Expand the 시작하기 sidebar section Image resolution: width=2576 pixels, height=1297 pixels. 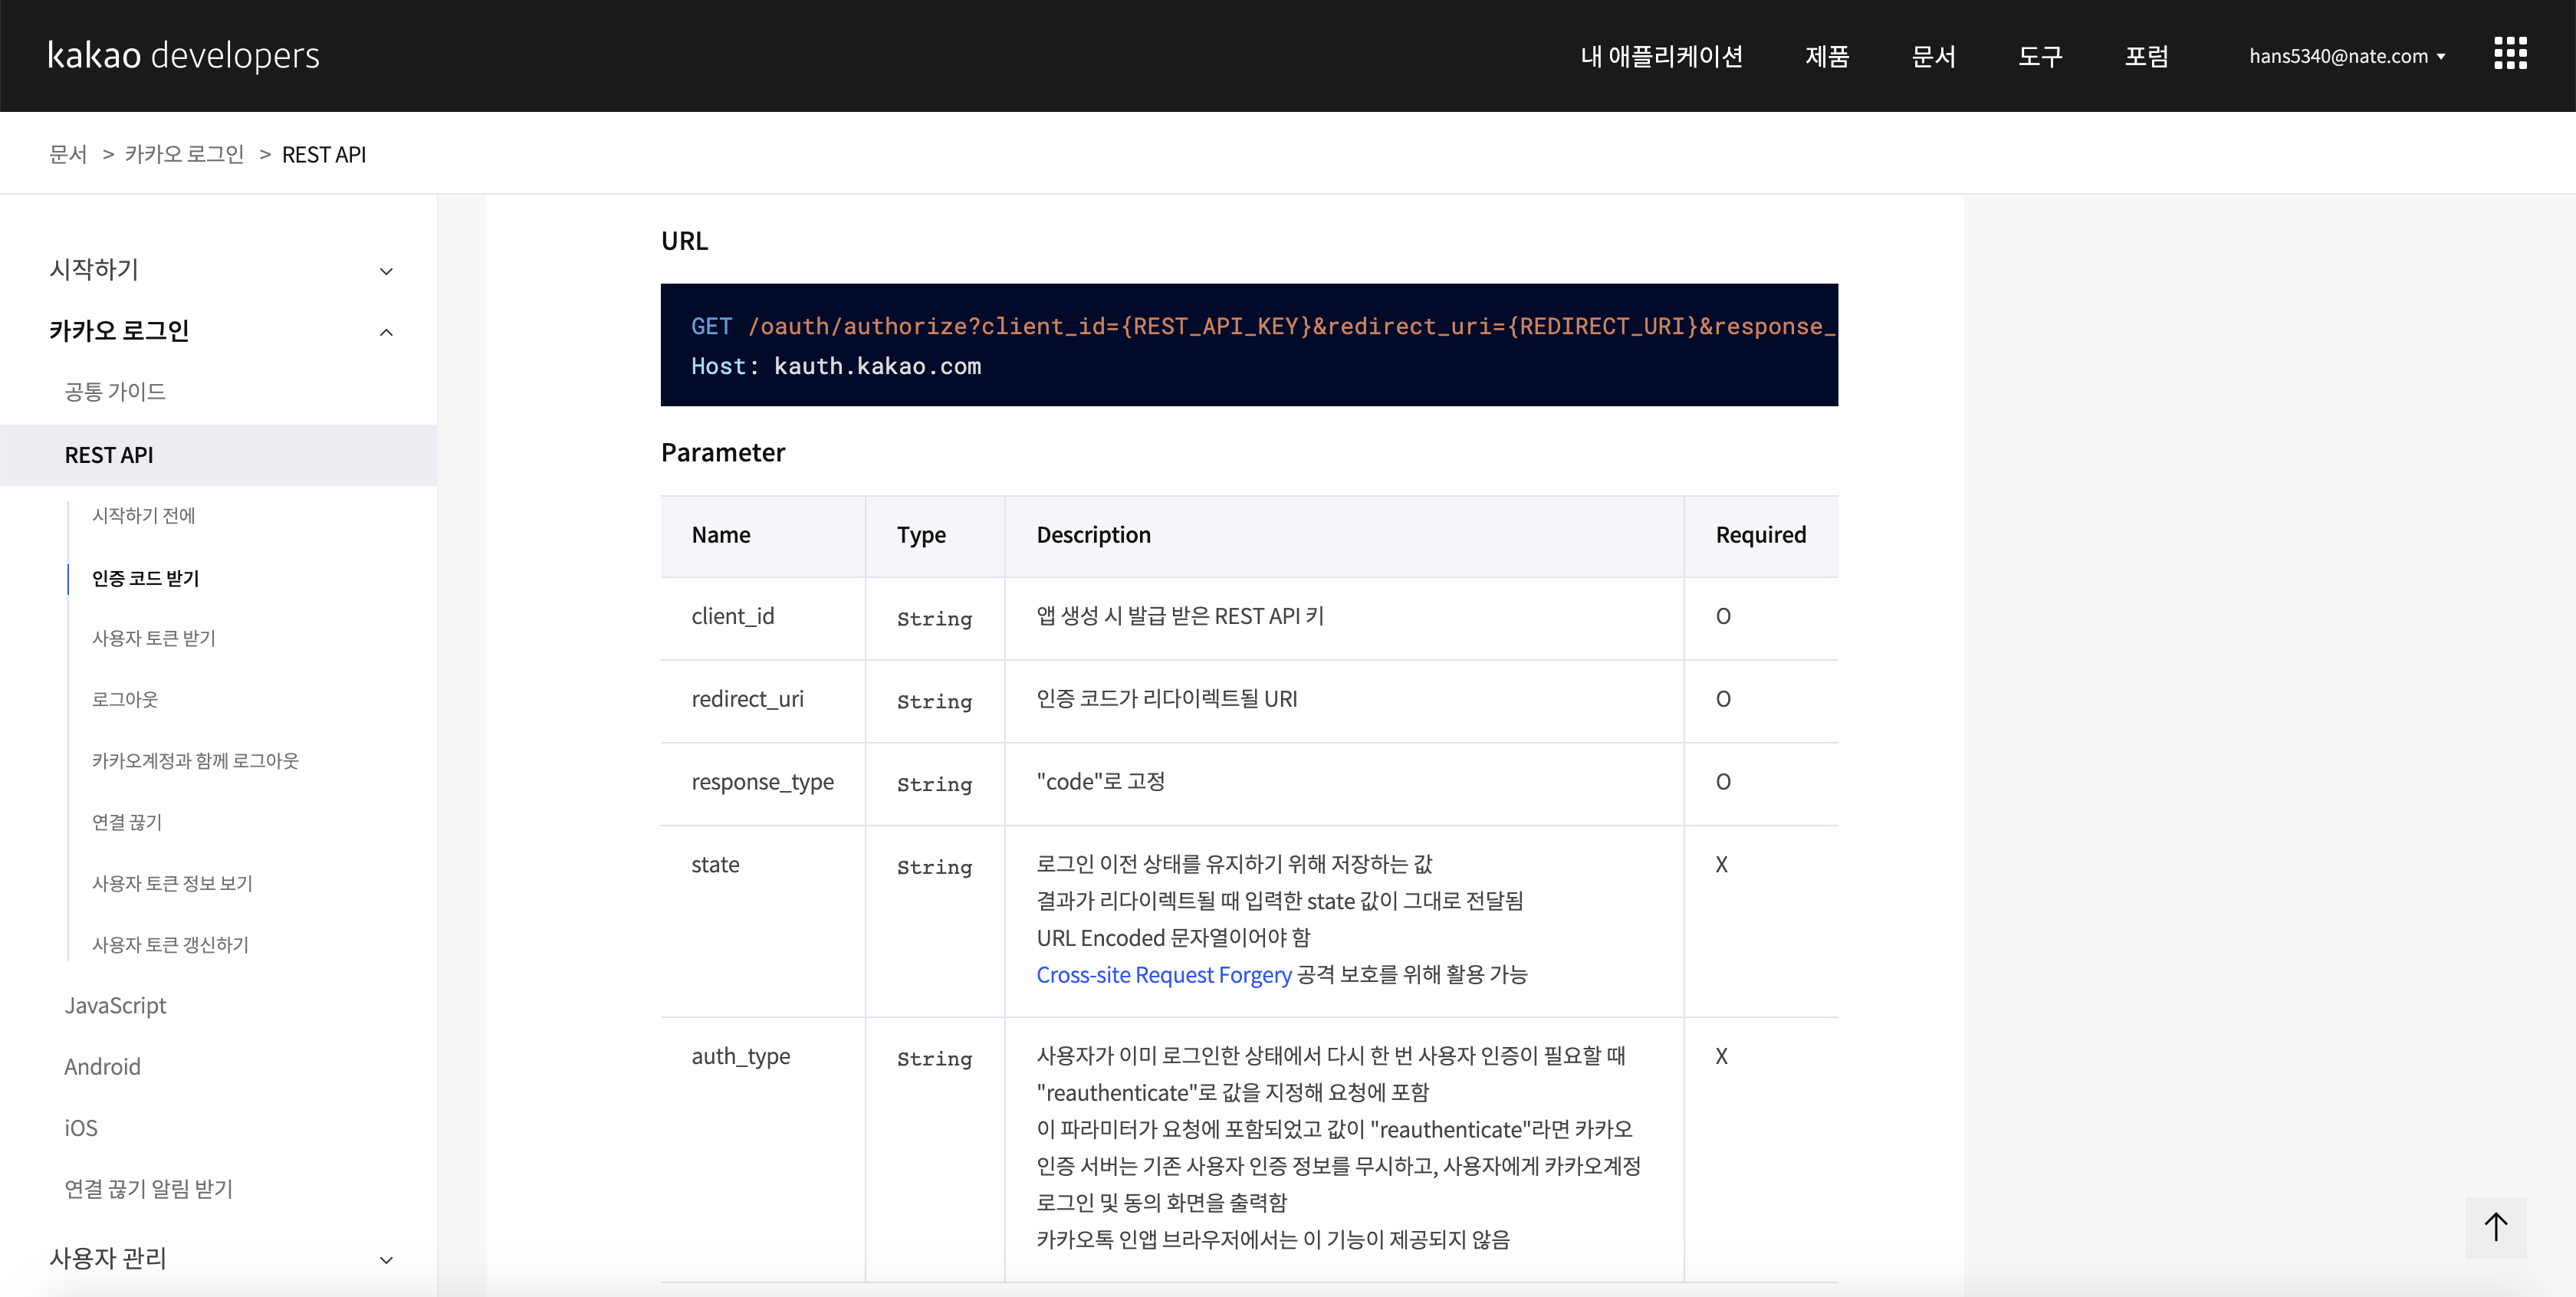(220, 270)
